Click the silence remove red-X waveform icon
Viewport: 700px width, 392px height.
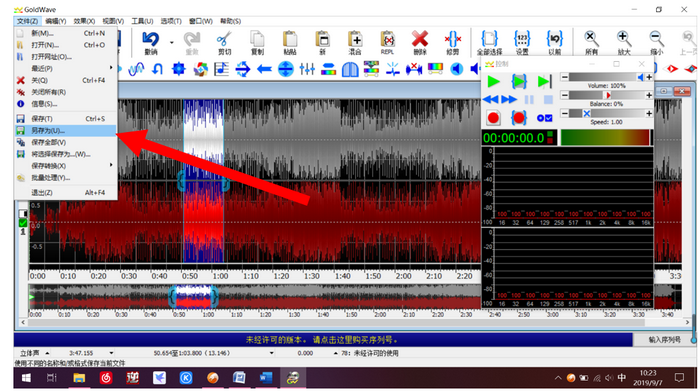coord(414,69)
